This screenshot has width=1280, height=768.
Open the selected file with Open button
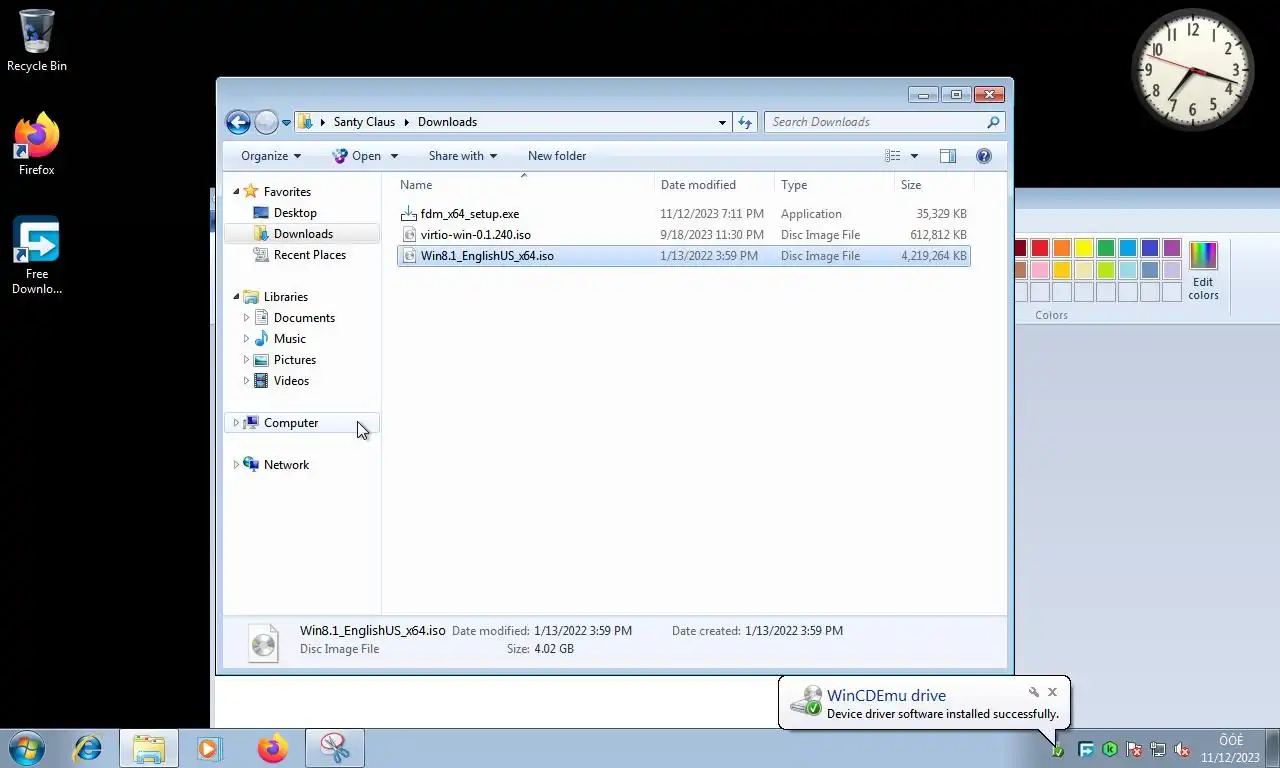357,156
